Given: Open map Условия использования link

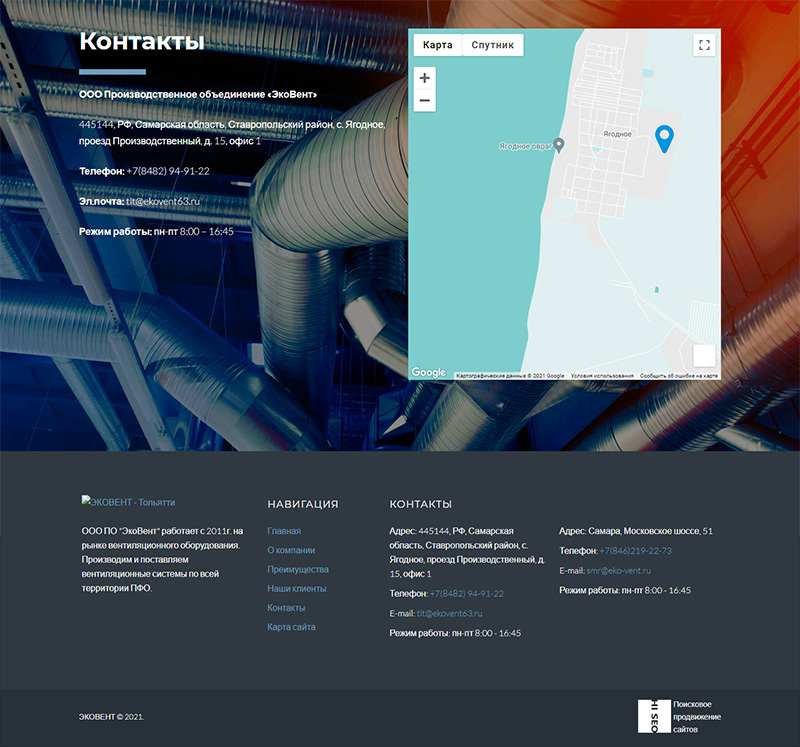Looking at the screenshot, I should 602,376.
